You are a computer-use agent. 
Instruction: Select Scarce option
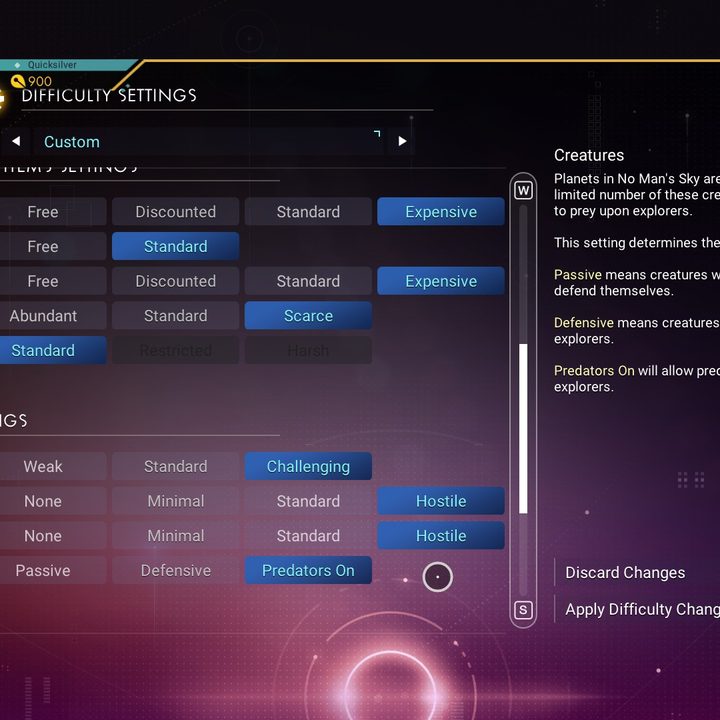pos(308,315)
